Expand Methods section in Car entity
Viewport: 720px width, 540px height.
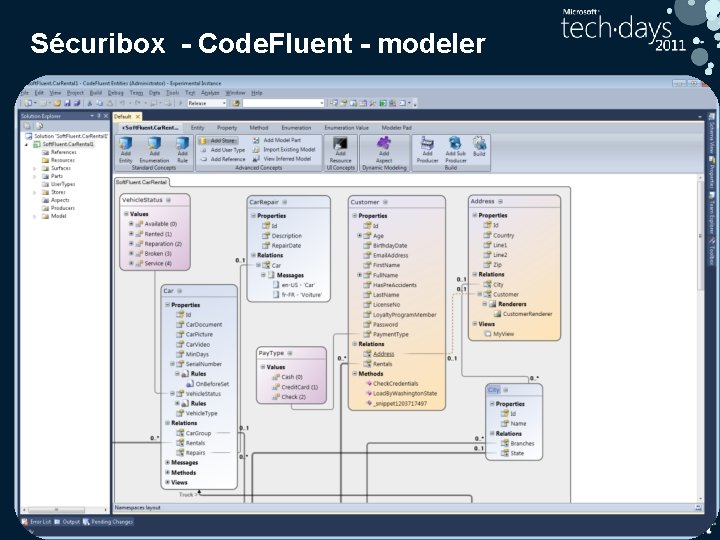click(x=167, y=472)
